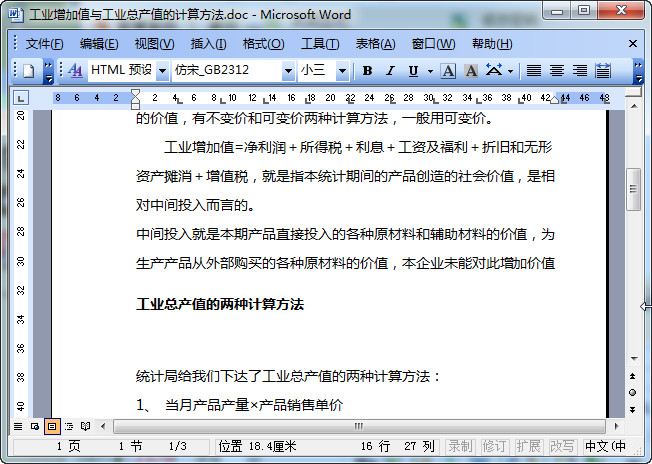Switch to Outline view icon
Image resolution: width=652 pixels, height=464 pixels.
[69, 426]
